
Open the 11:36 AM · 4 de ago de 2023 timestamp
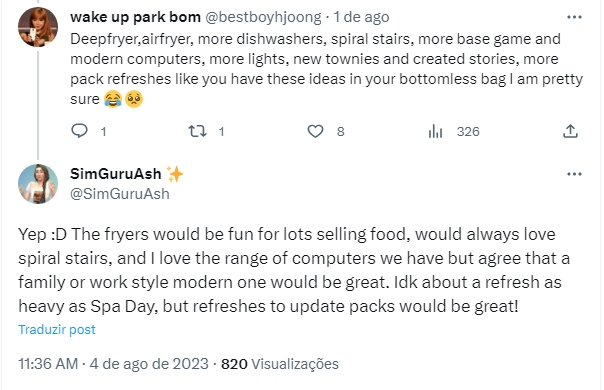coord(113,364)
